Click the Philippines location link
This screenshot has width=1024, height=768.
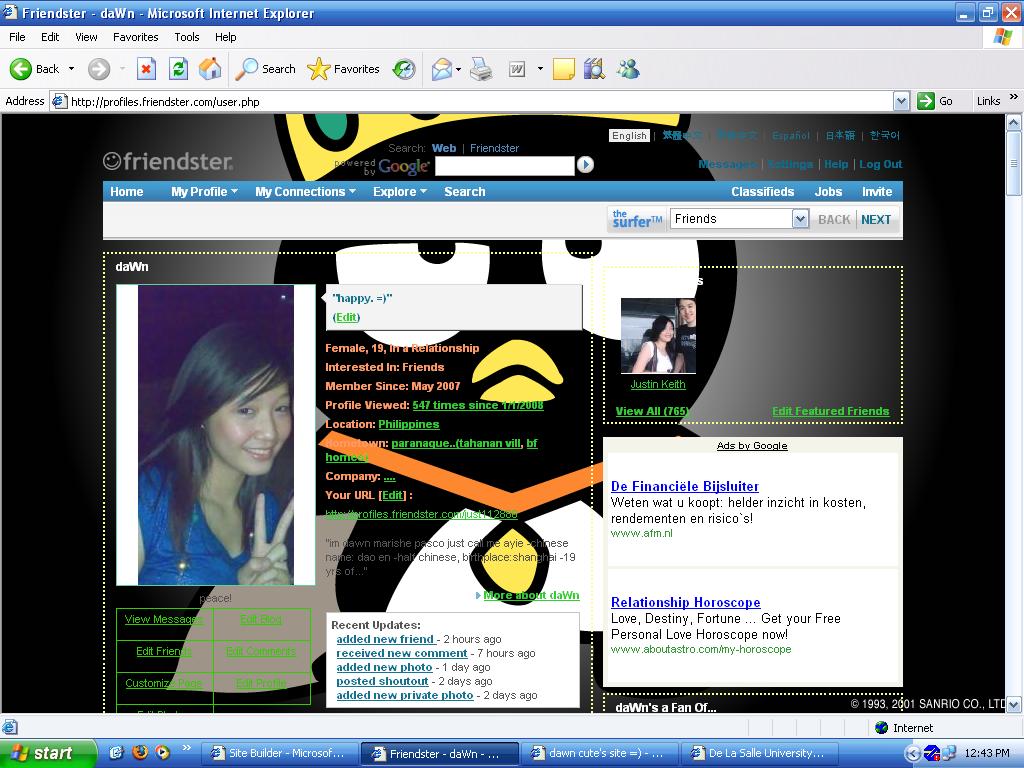click(x=409, y=424)
